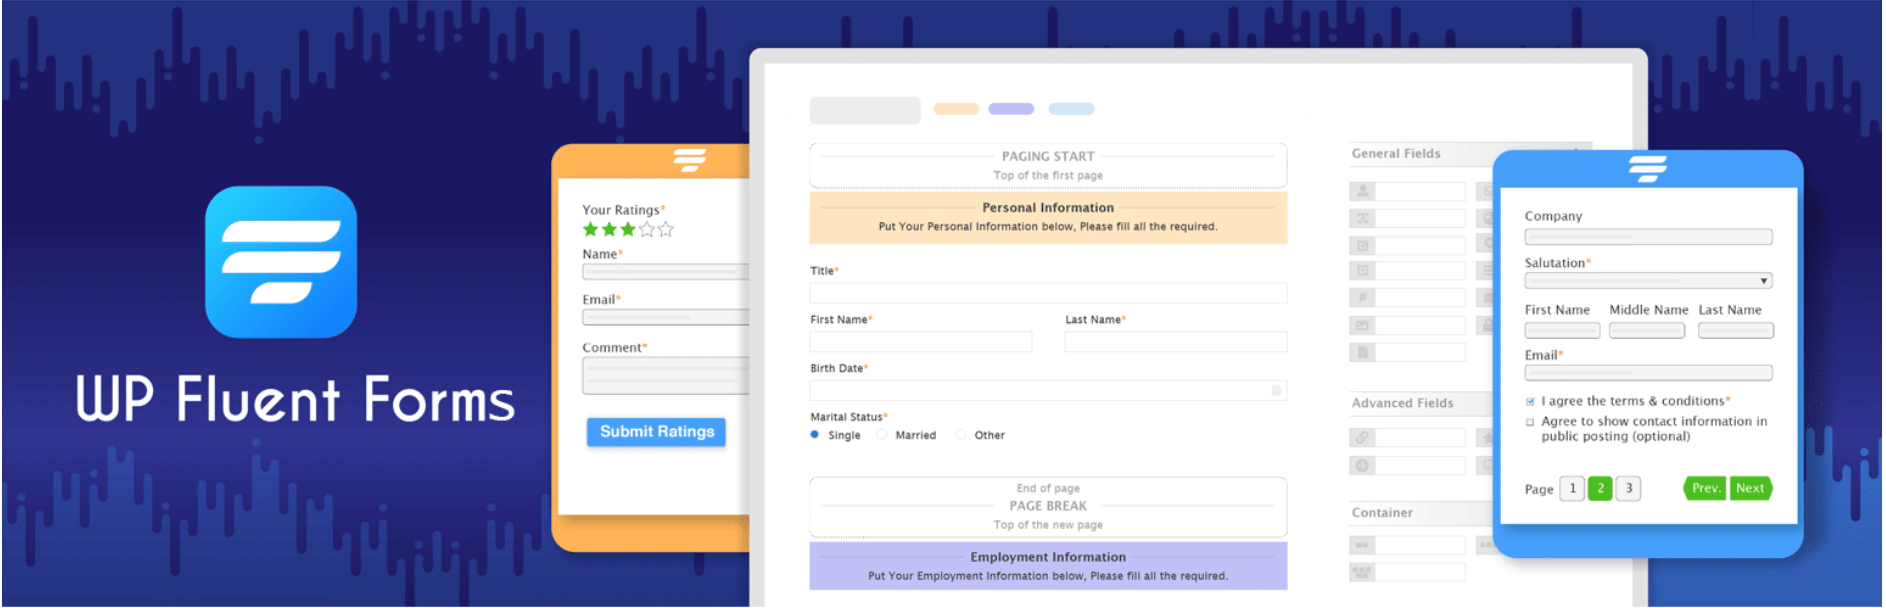Add the hash number field in General Fields
The height and width of the screenshot is (608, 1886).
point(1408,297)
